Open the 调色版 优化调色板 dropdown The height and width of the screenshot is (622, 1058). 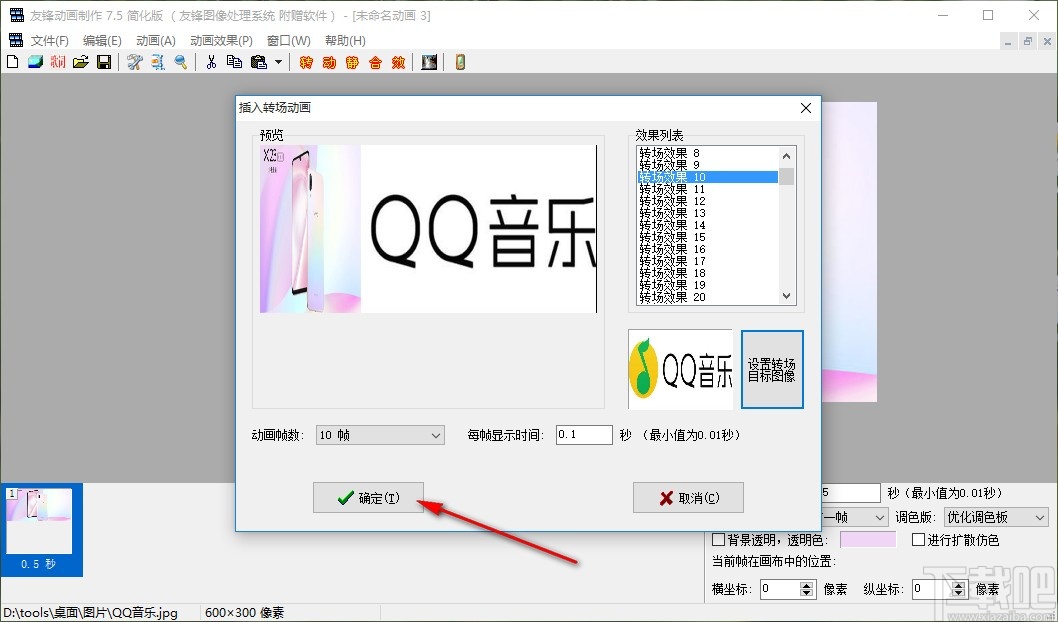[996, 517]
